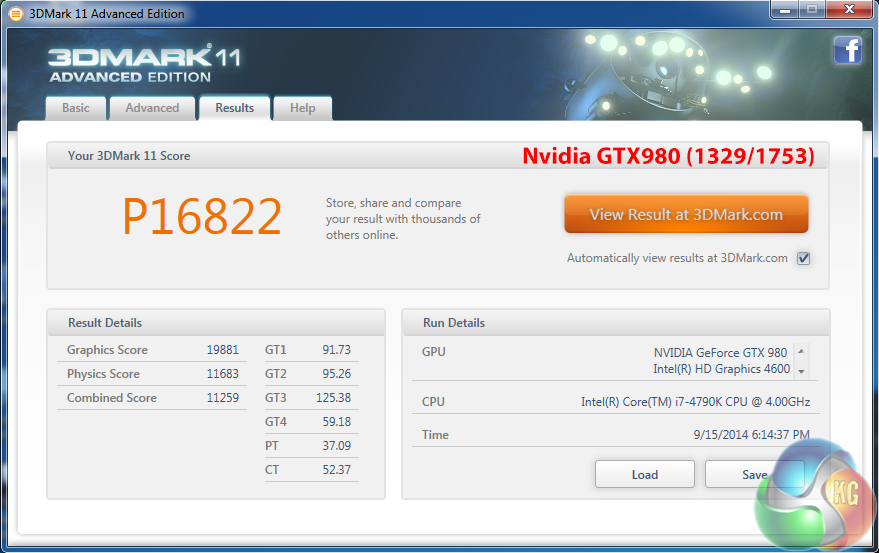This screenshot has height=553, width=879.
Task: Click the Graphics Score label
Action: tap(107, 350)
